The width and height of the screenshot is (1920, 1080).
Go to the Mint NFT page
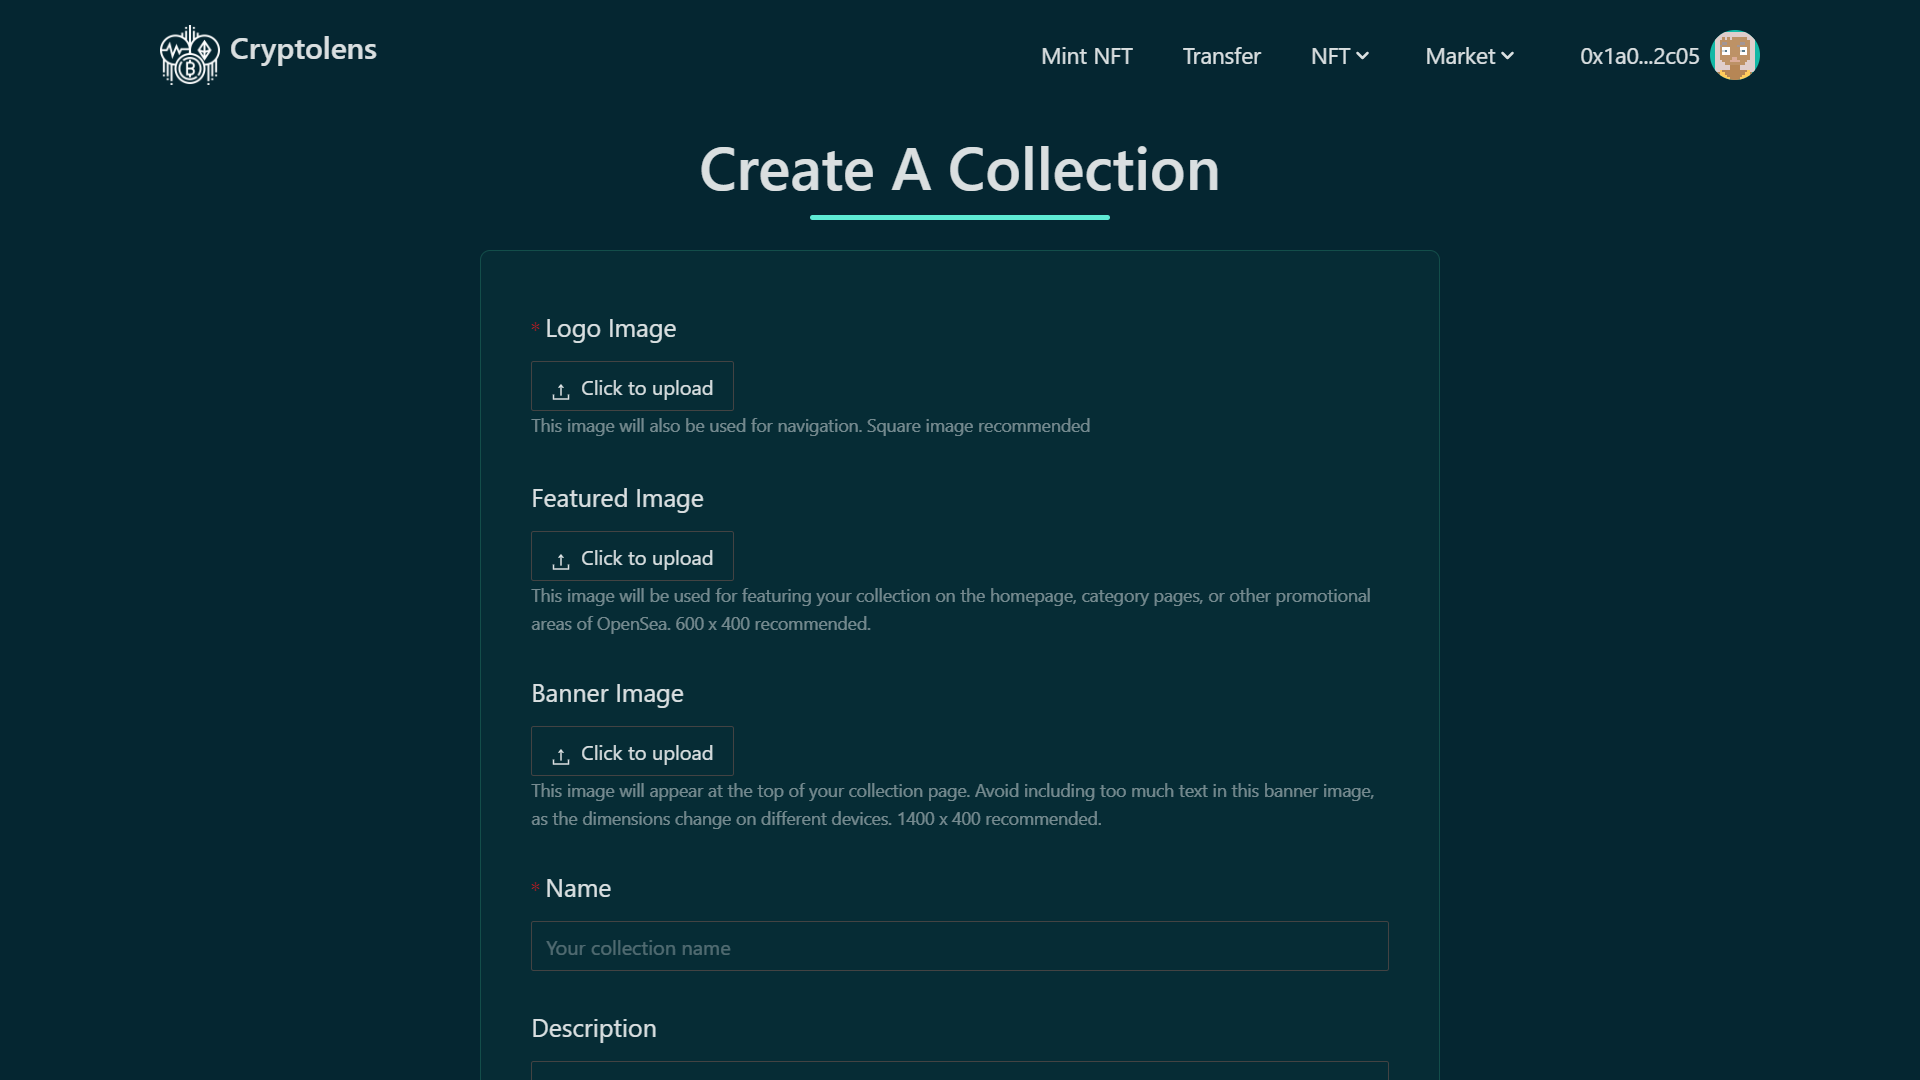point(1086,57)
